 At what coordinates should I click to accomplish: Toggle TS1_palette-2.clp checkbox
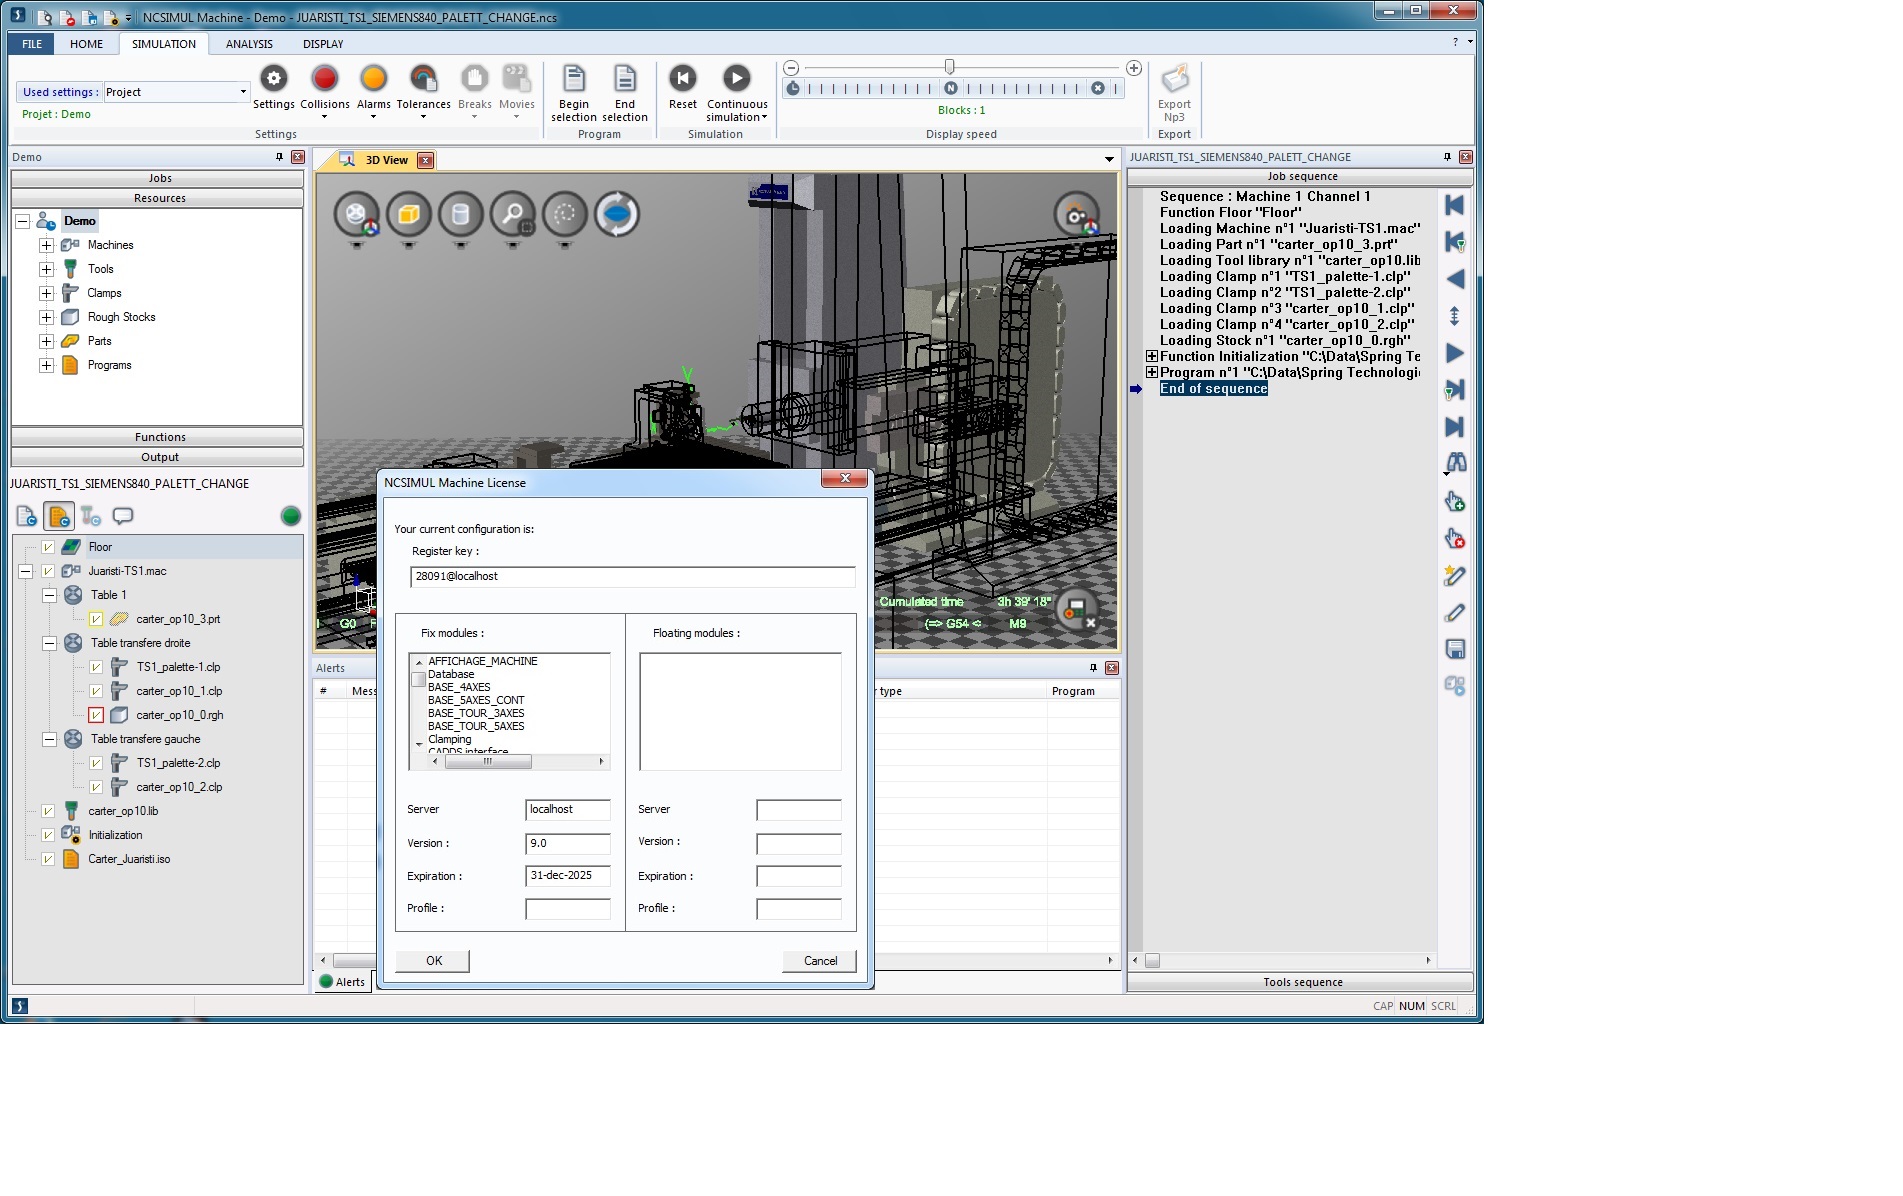pyautogui.click(x=96, y=763)
